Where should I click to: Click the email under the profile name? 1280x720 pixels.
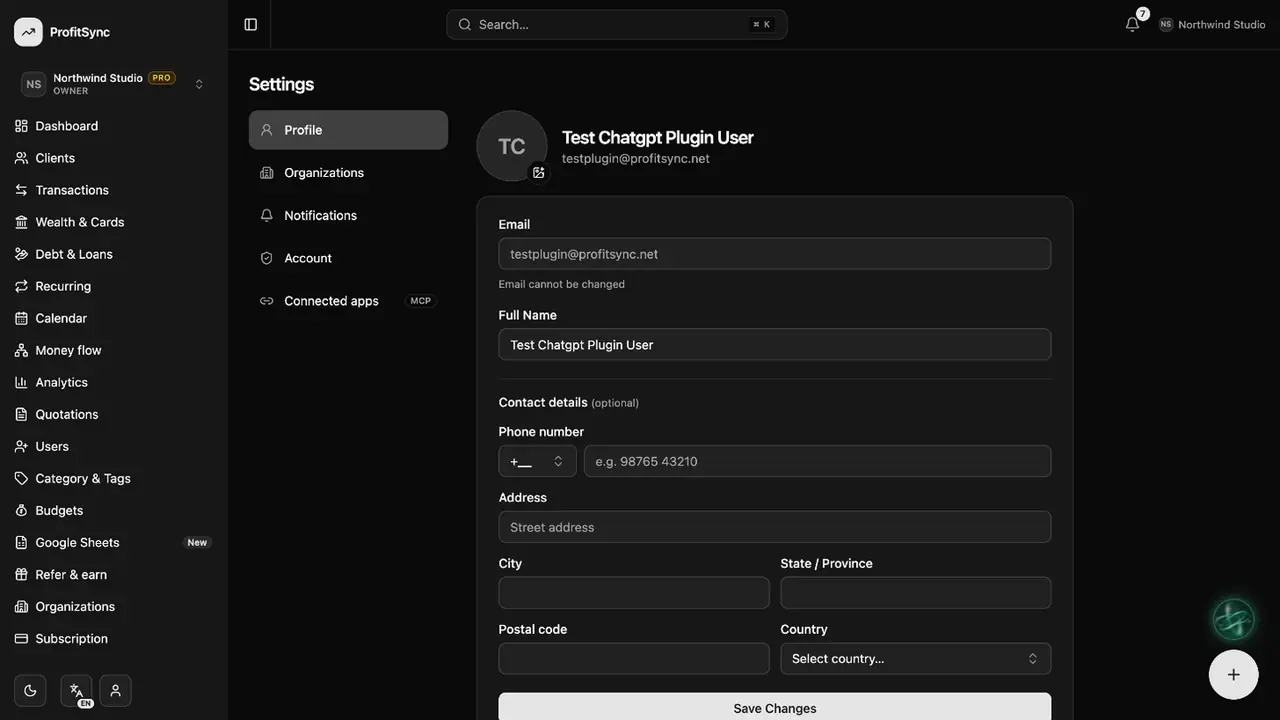[636, 158]
